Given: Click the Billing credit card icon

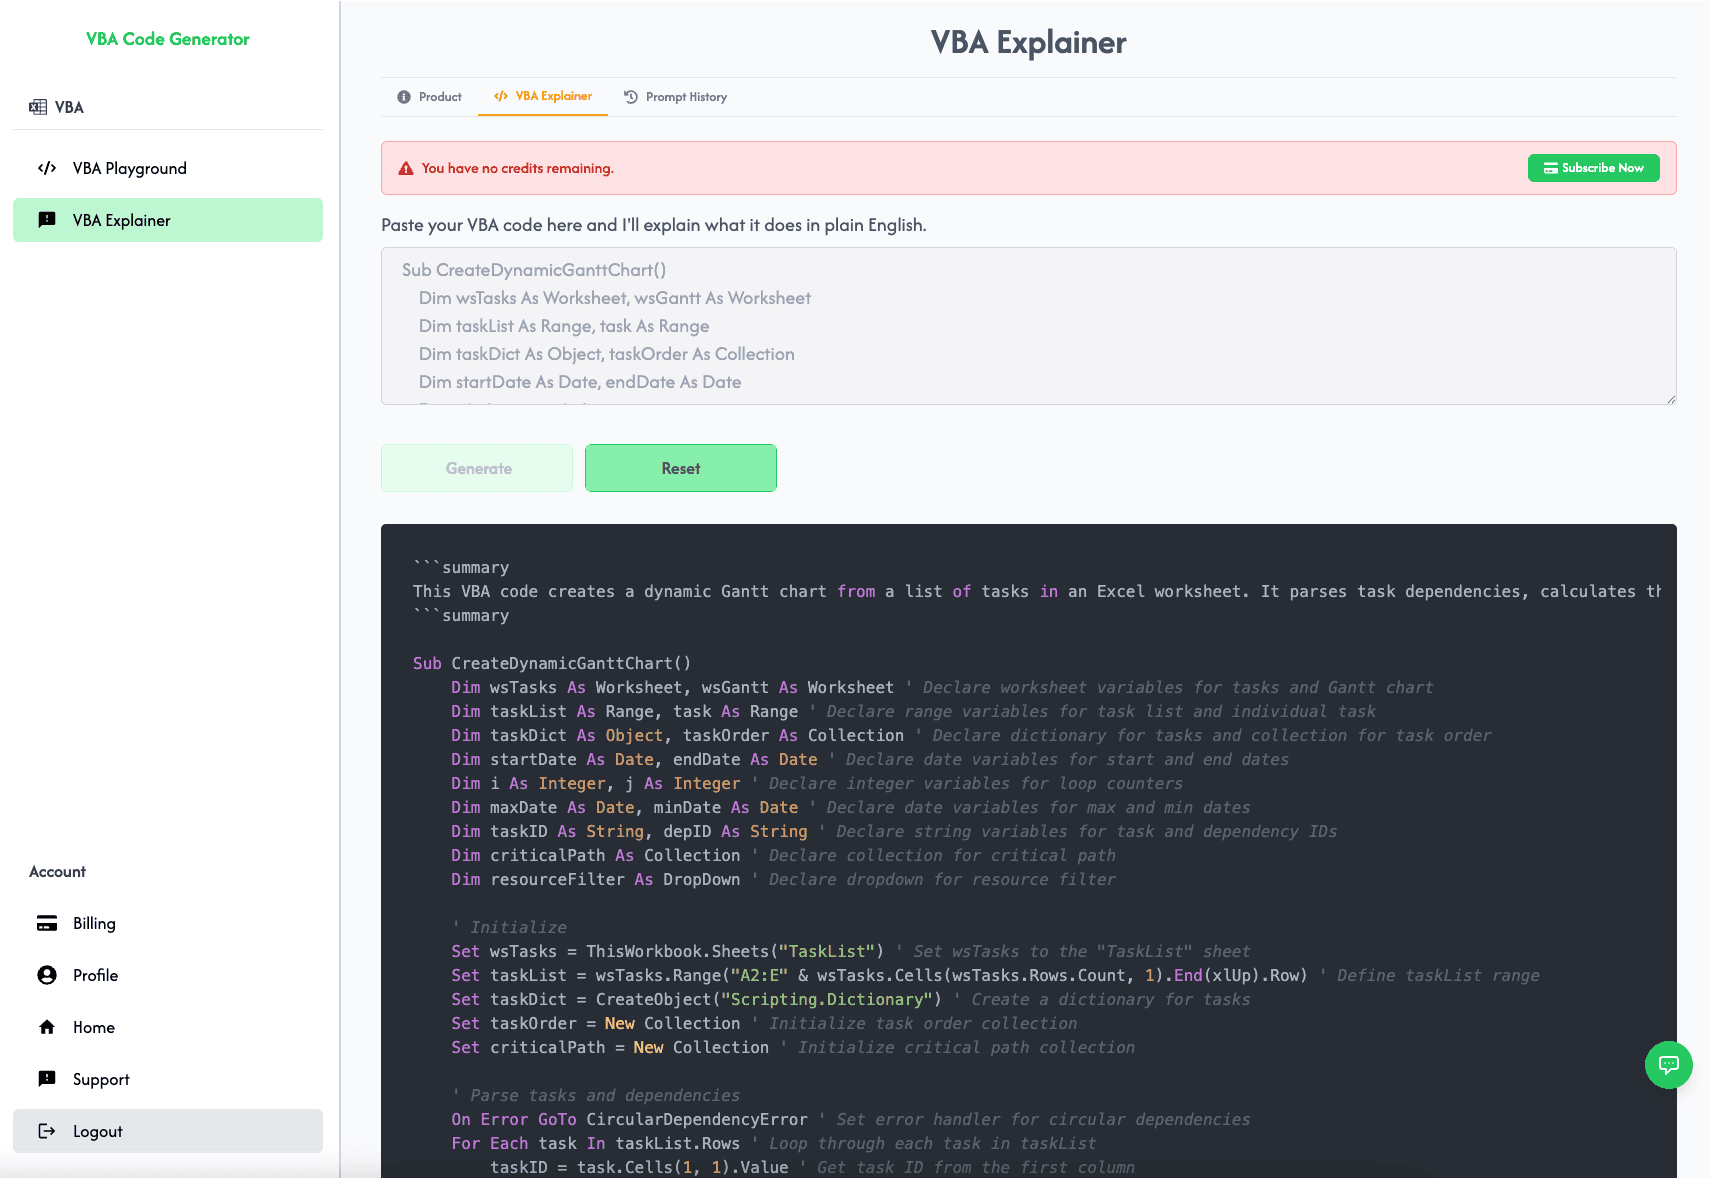Looking at the screenshot, I should click(47, 923).
